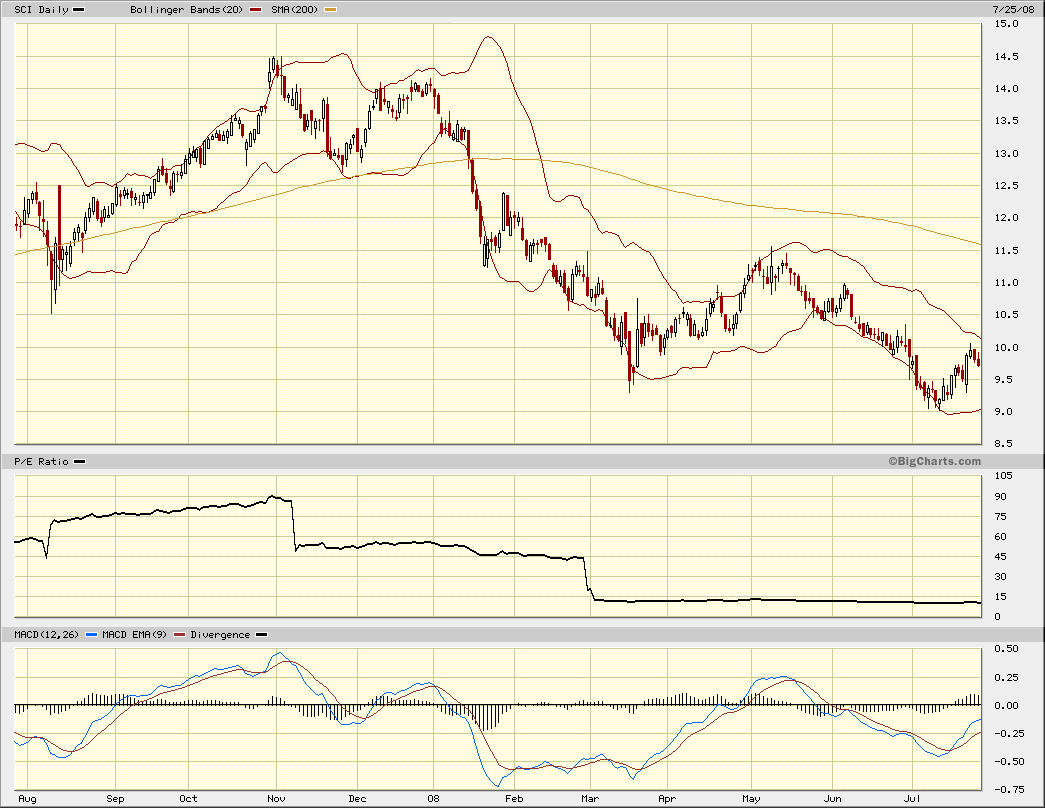Click the BigCharts.com copyright link
Viewport: 1045px width, 808px height.
point(934,461)
